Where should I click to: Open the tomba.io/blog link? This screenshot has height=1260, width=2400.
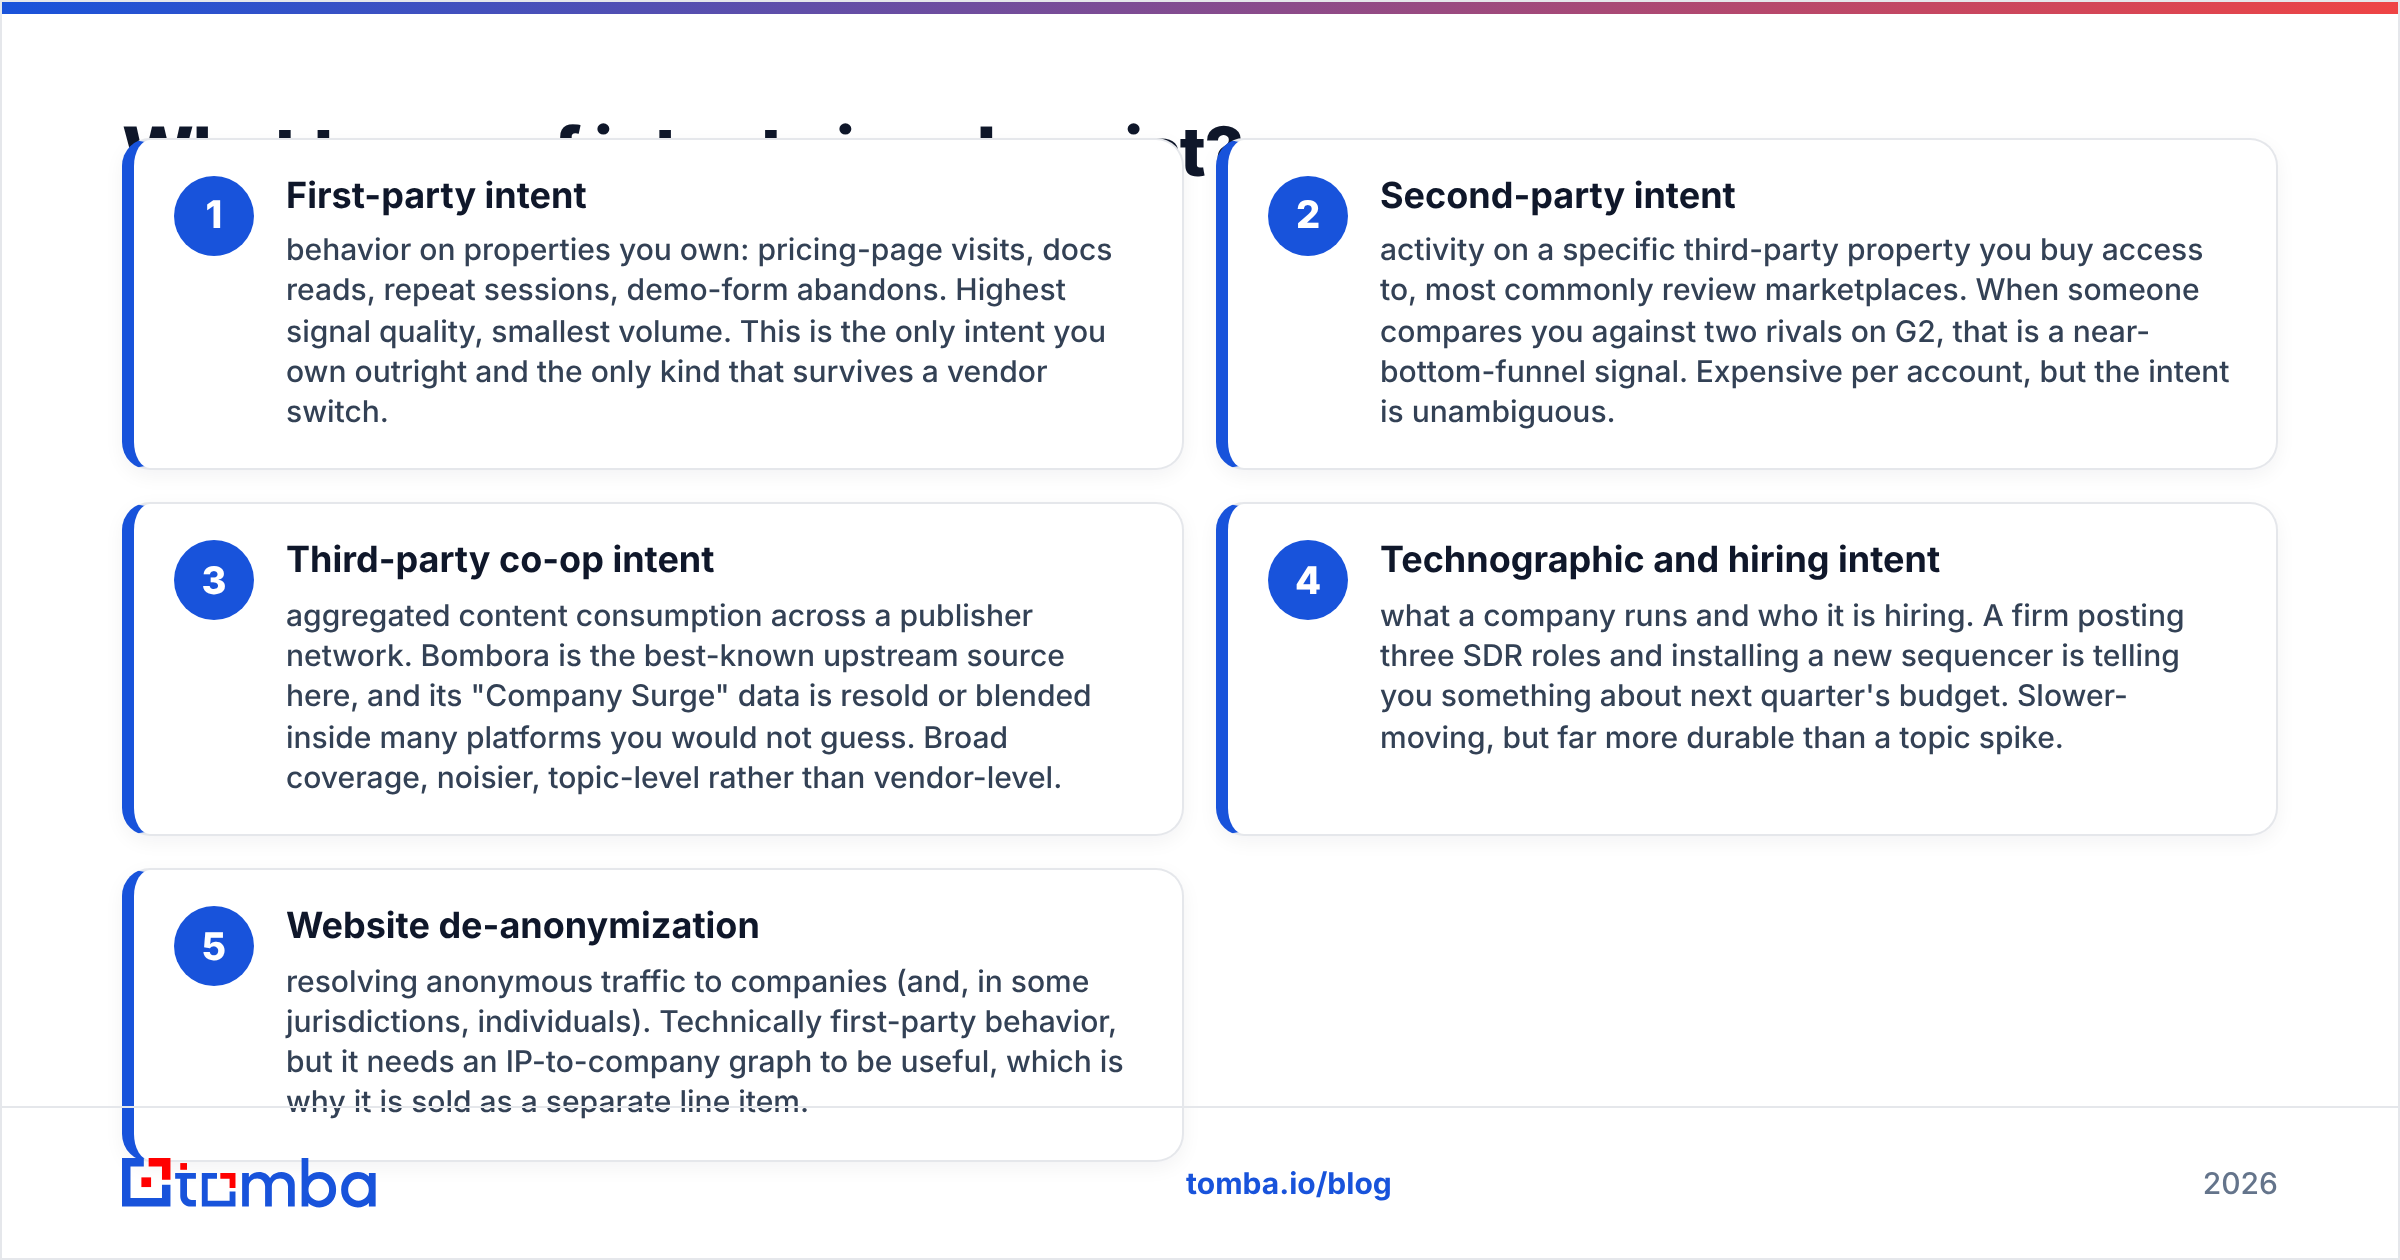tap(1288, 1184)
